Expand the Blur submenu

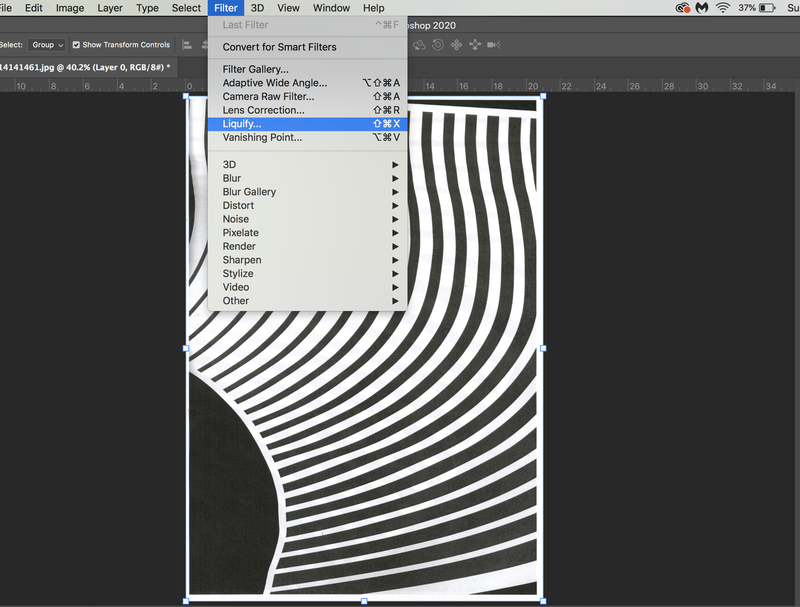pyautogui.click(x=307, y=178)
